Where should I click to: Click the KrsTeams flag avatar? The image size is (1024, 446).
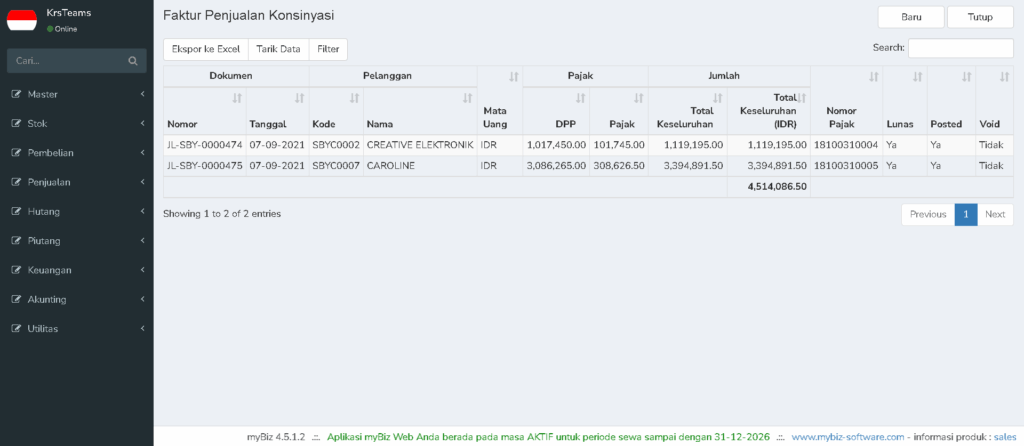(22, 20)
